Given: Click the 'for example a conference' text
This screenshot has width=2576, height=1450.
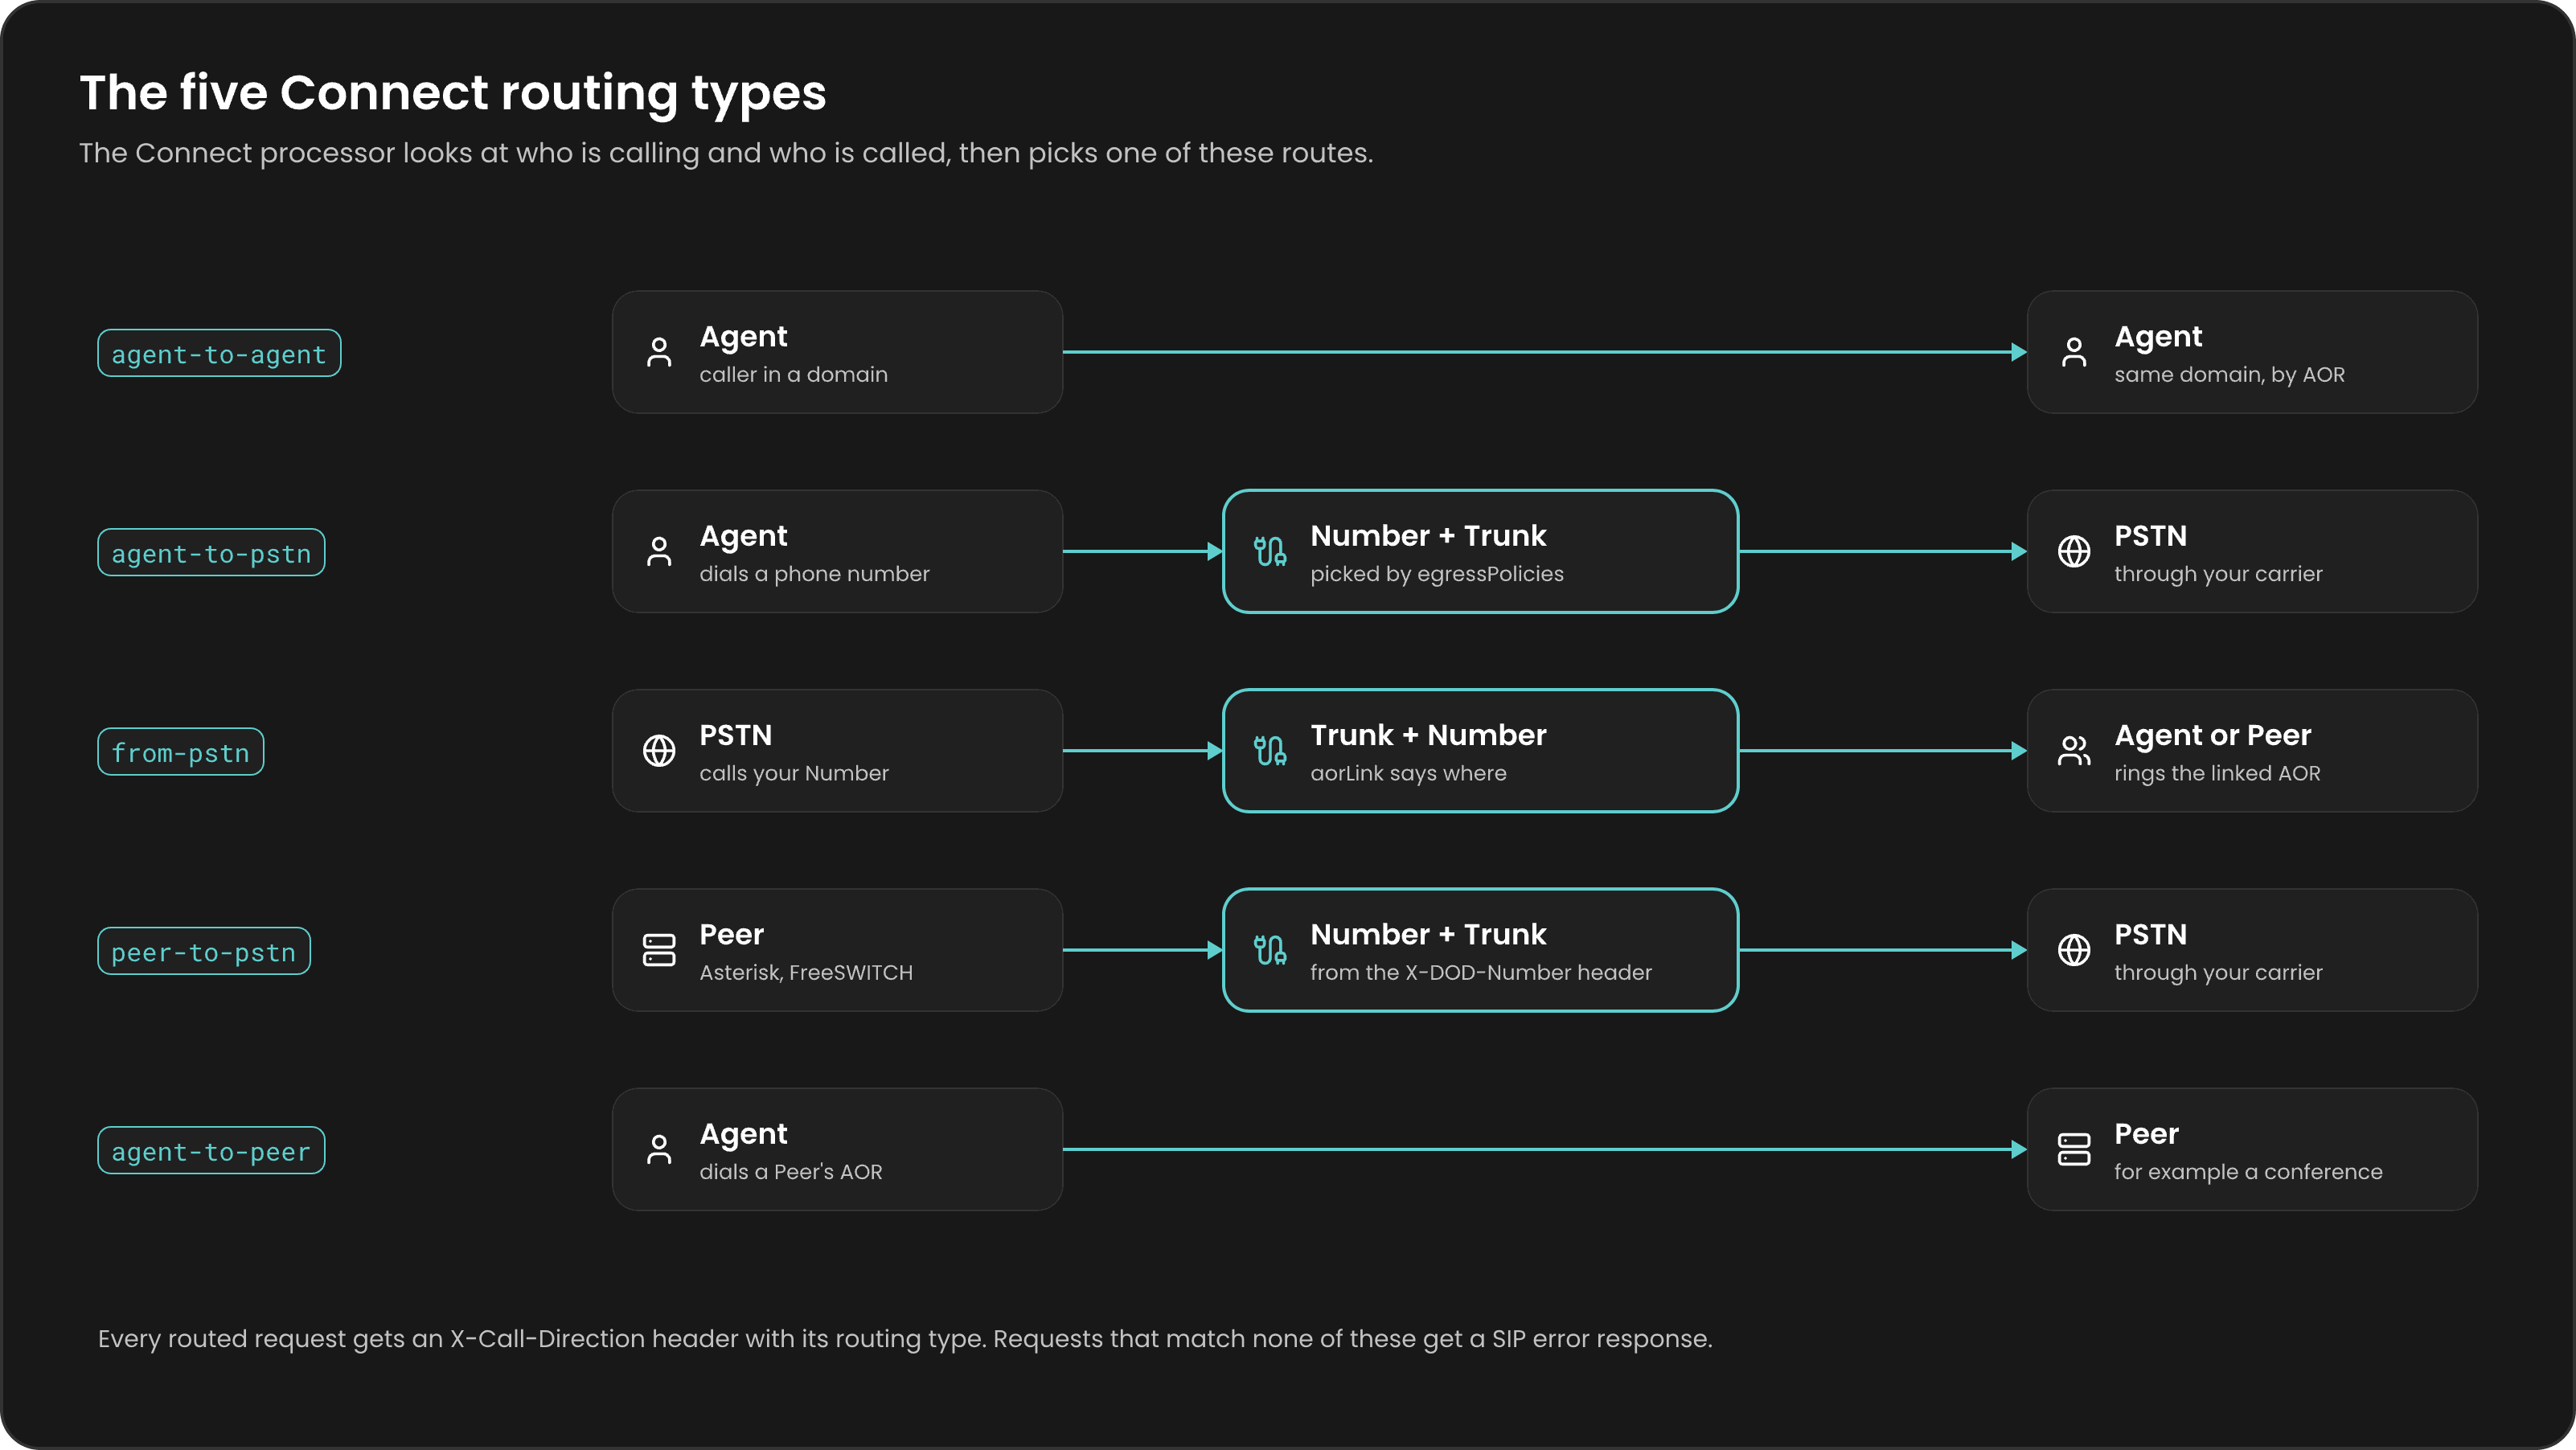Looking at the screenshot, I should 2248,1172.
